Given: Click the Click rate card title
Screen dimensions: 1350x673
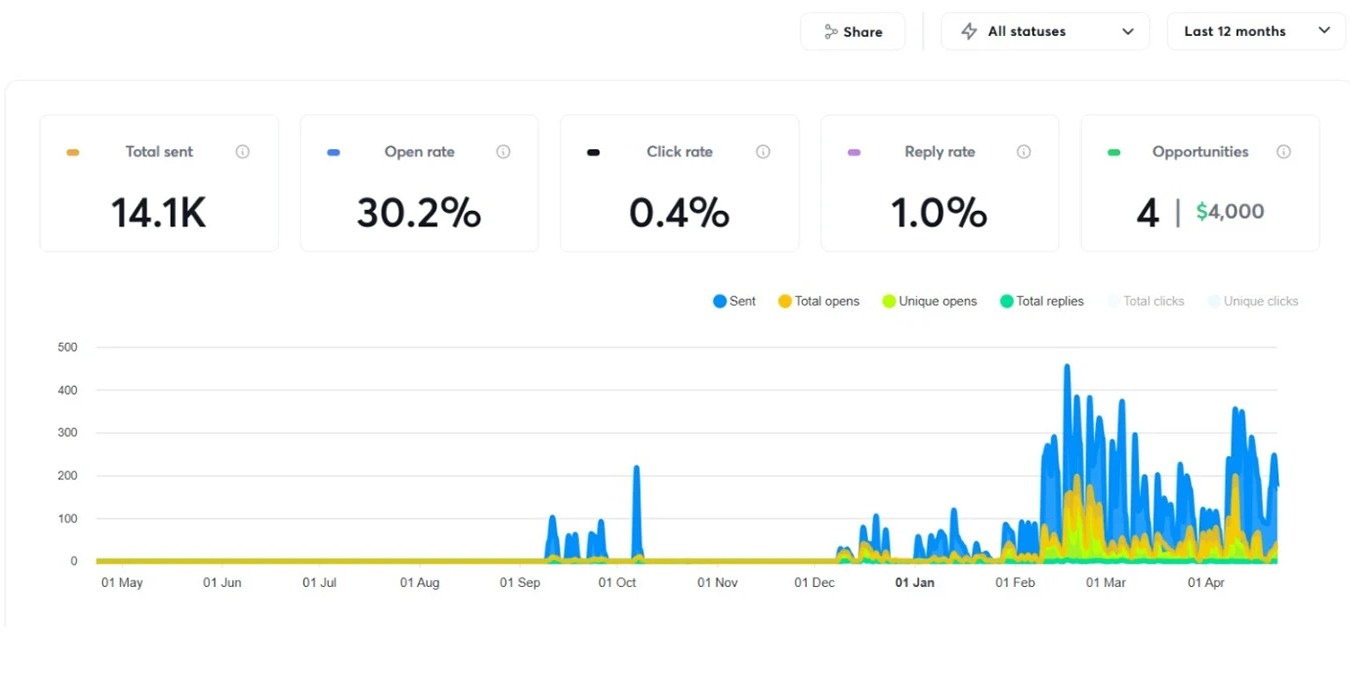Looking at the screenshot, I should click(x=680, y=152).
